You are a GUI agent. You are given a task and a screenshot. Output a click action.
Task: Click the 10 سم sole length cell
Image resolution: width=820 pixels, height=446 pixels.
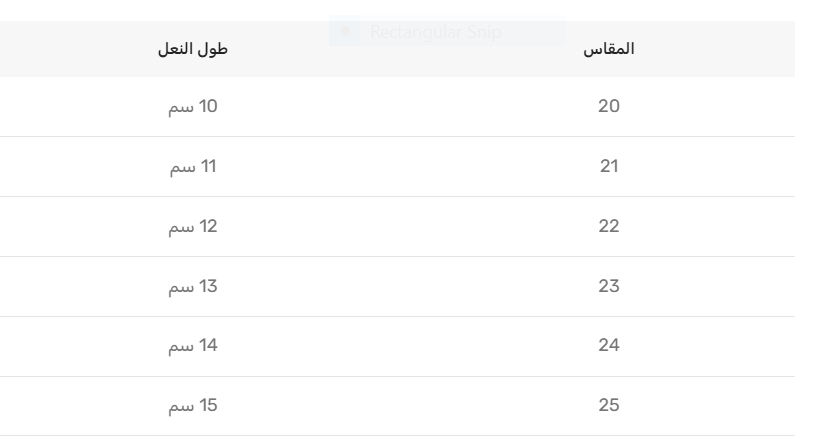193,106
